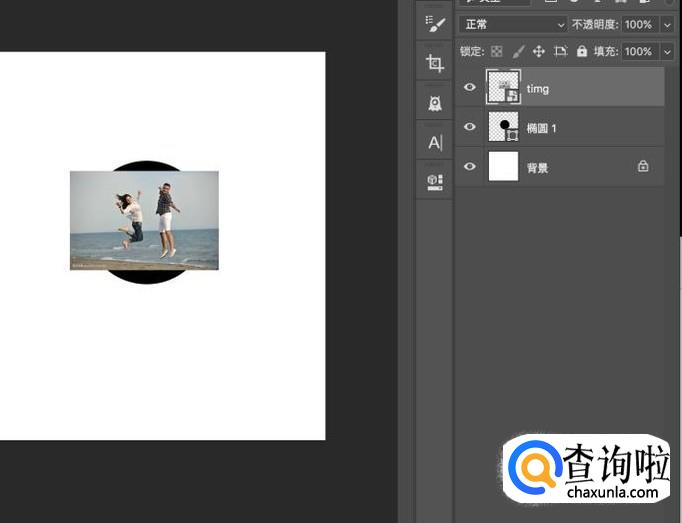
Task: Toggle visibility of the 椭圆 1 layer
Action: [x=470, y=127]
